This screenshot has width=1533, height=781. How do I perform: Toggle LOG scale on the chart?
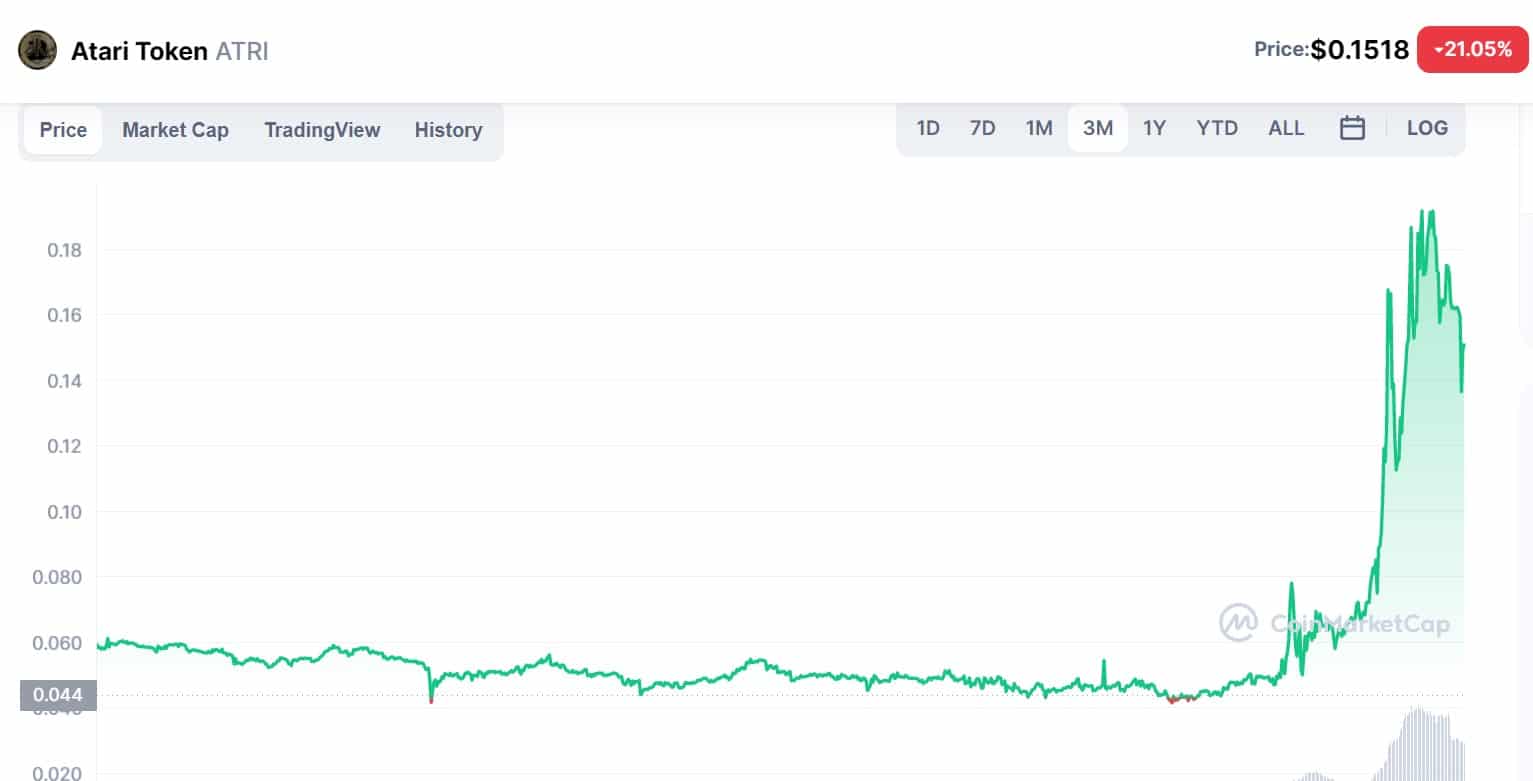tap(1426, 128)
